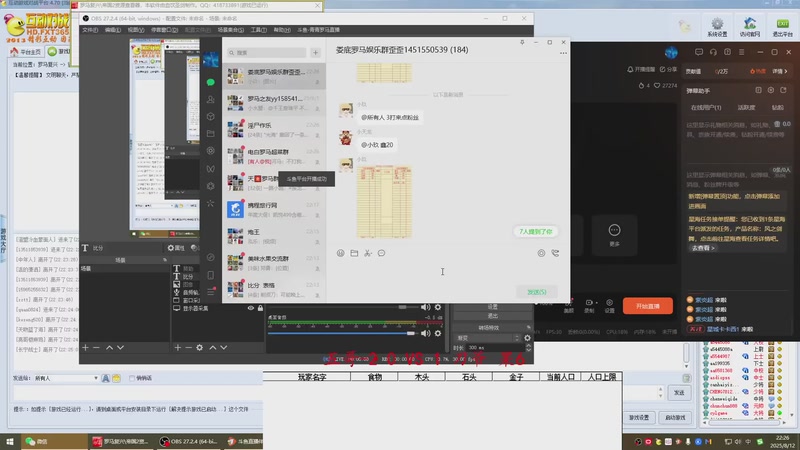The width and height of the screenshot is (800, 450).
Task: Click the live stream icon beside voice call
Action: coord(541,253)
